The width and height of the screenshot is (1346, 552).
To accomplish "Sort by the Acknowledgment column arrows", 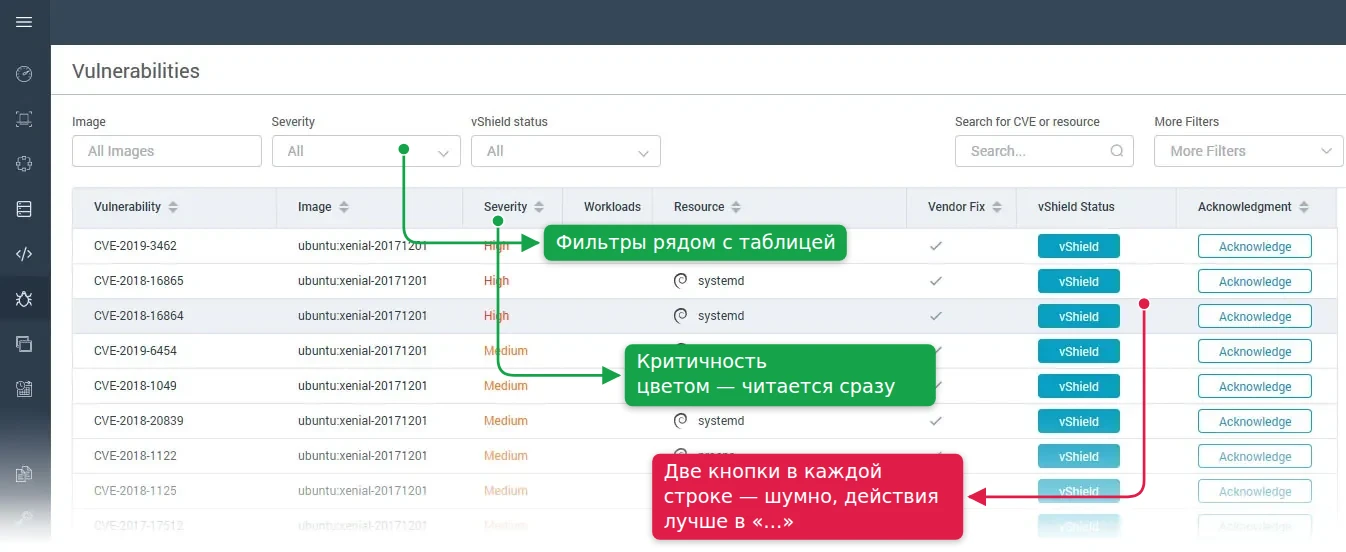I will tap(1304, 207).
